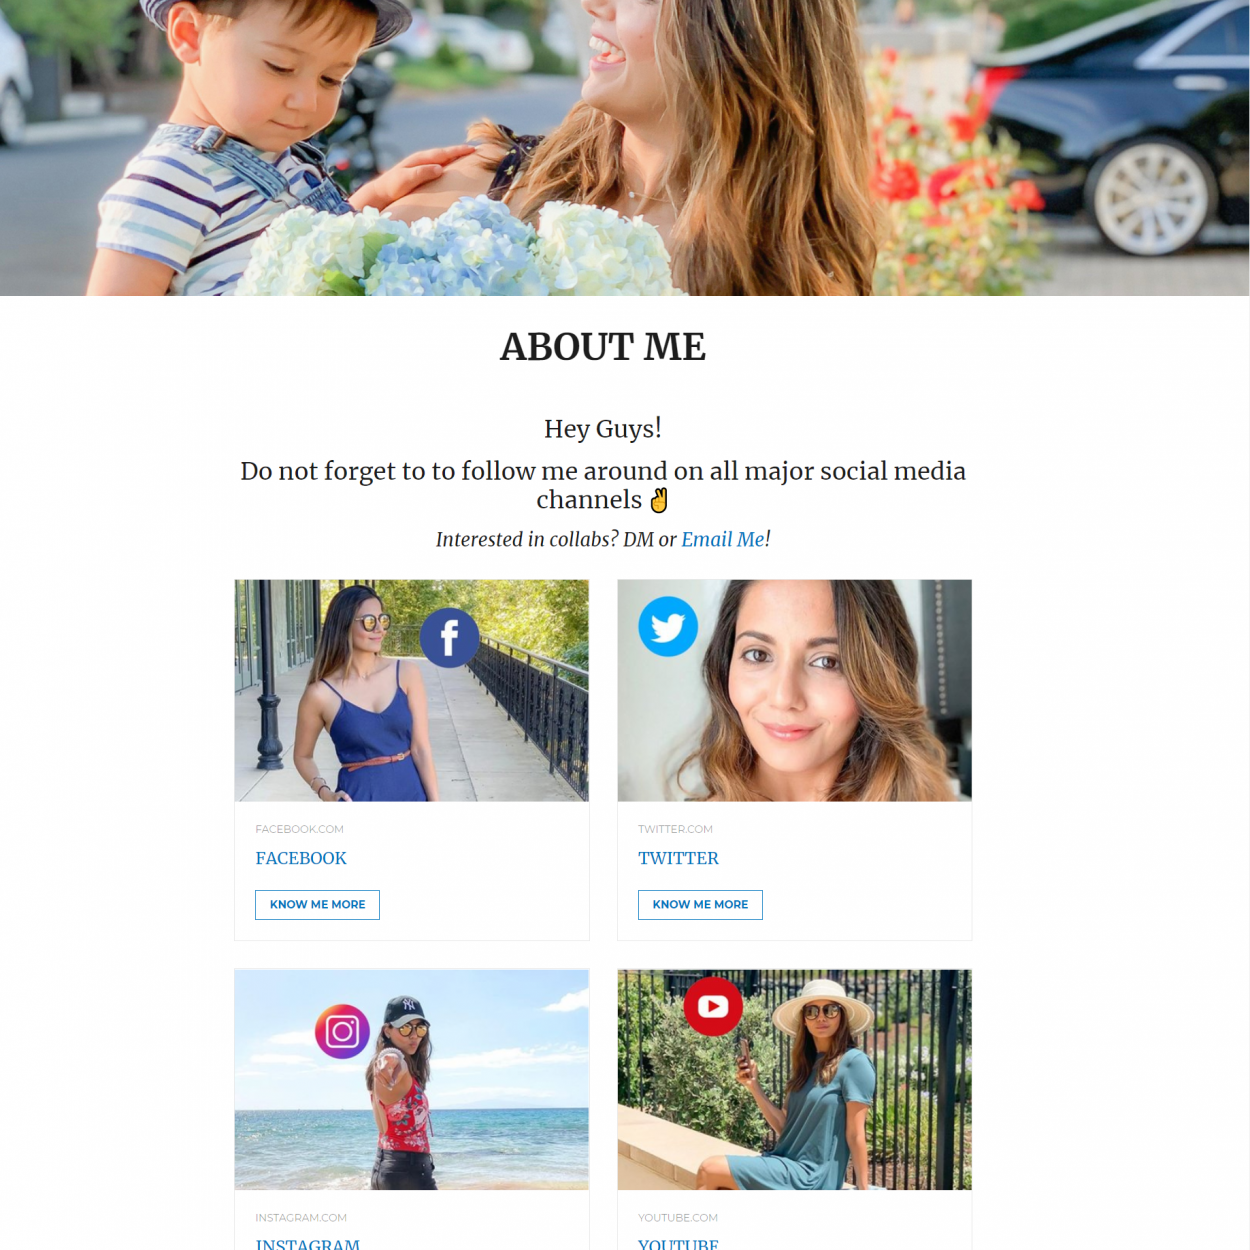Screen dimensions: 1250x1250
Task: Click the Instagram camera icon
Action: pyautogui.click(x=342, y=1031)
